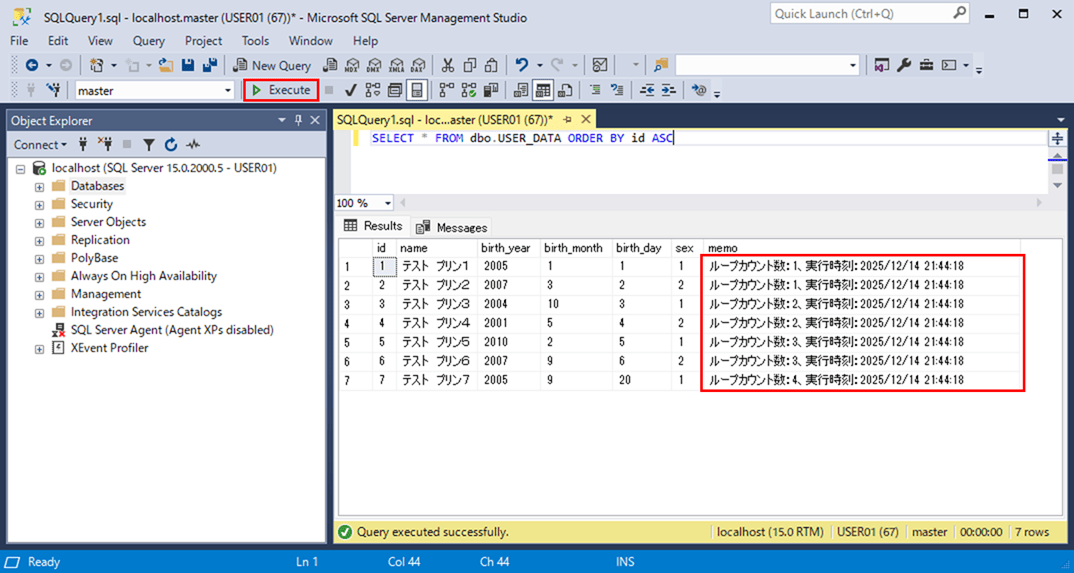Screen dimensions: 1074x573
Task: Click the Cut scissors icon
Action: click(x=447, y=65)
